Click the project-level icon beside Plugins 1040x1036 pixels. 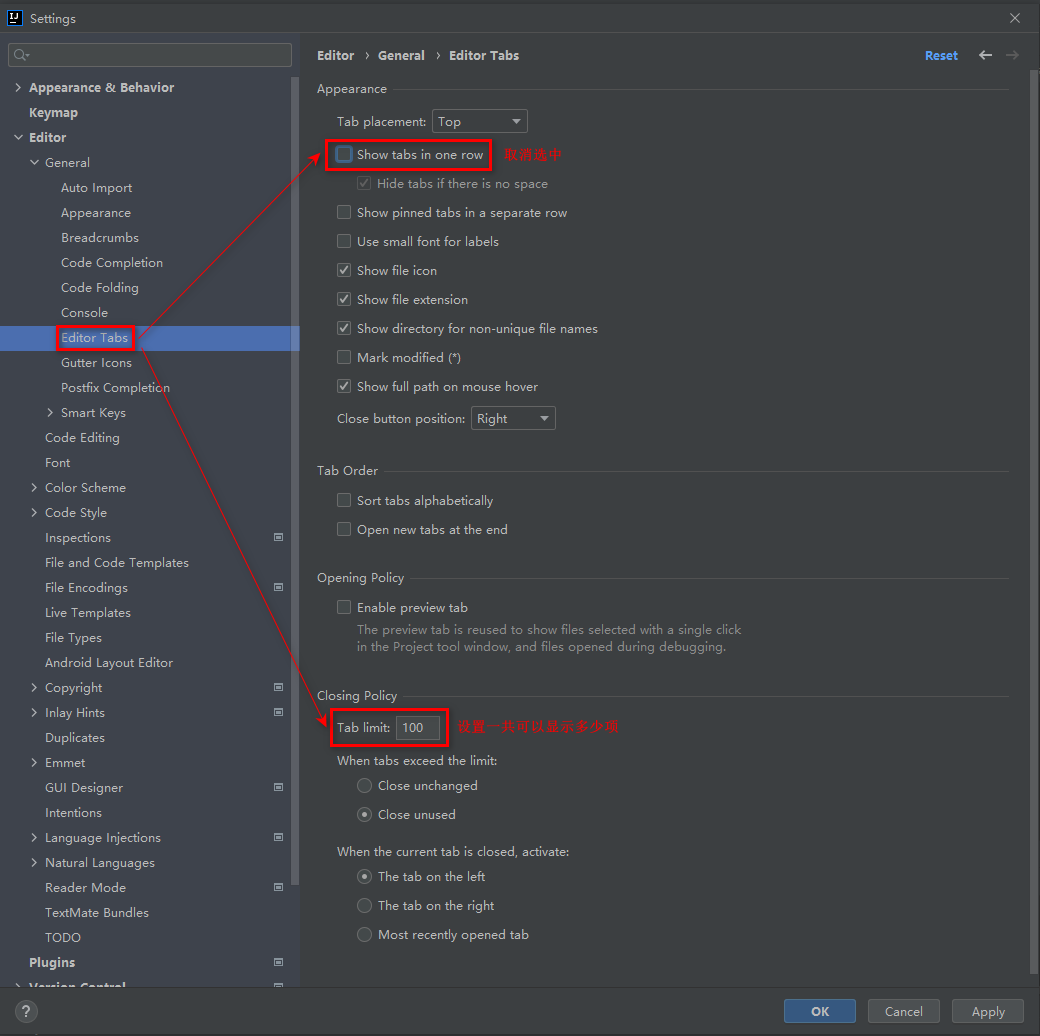tap(279, 962)
